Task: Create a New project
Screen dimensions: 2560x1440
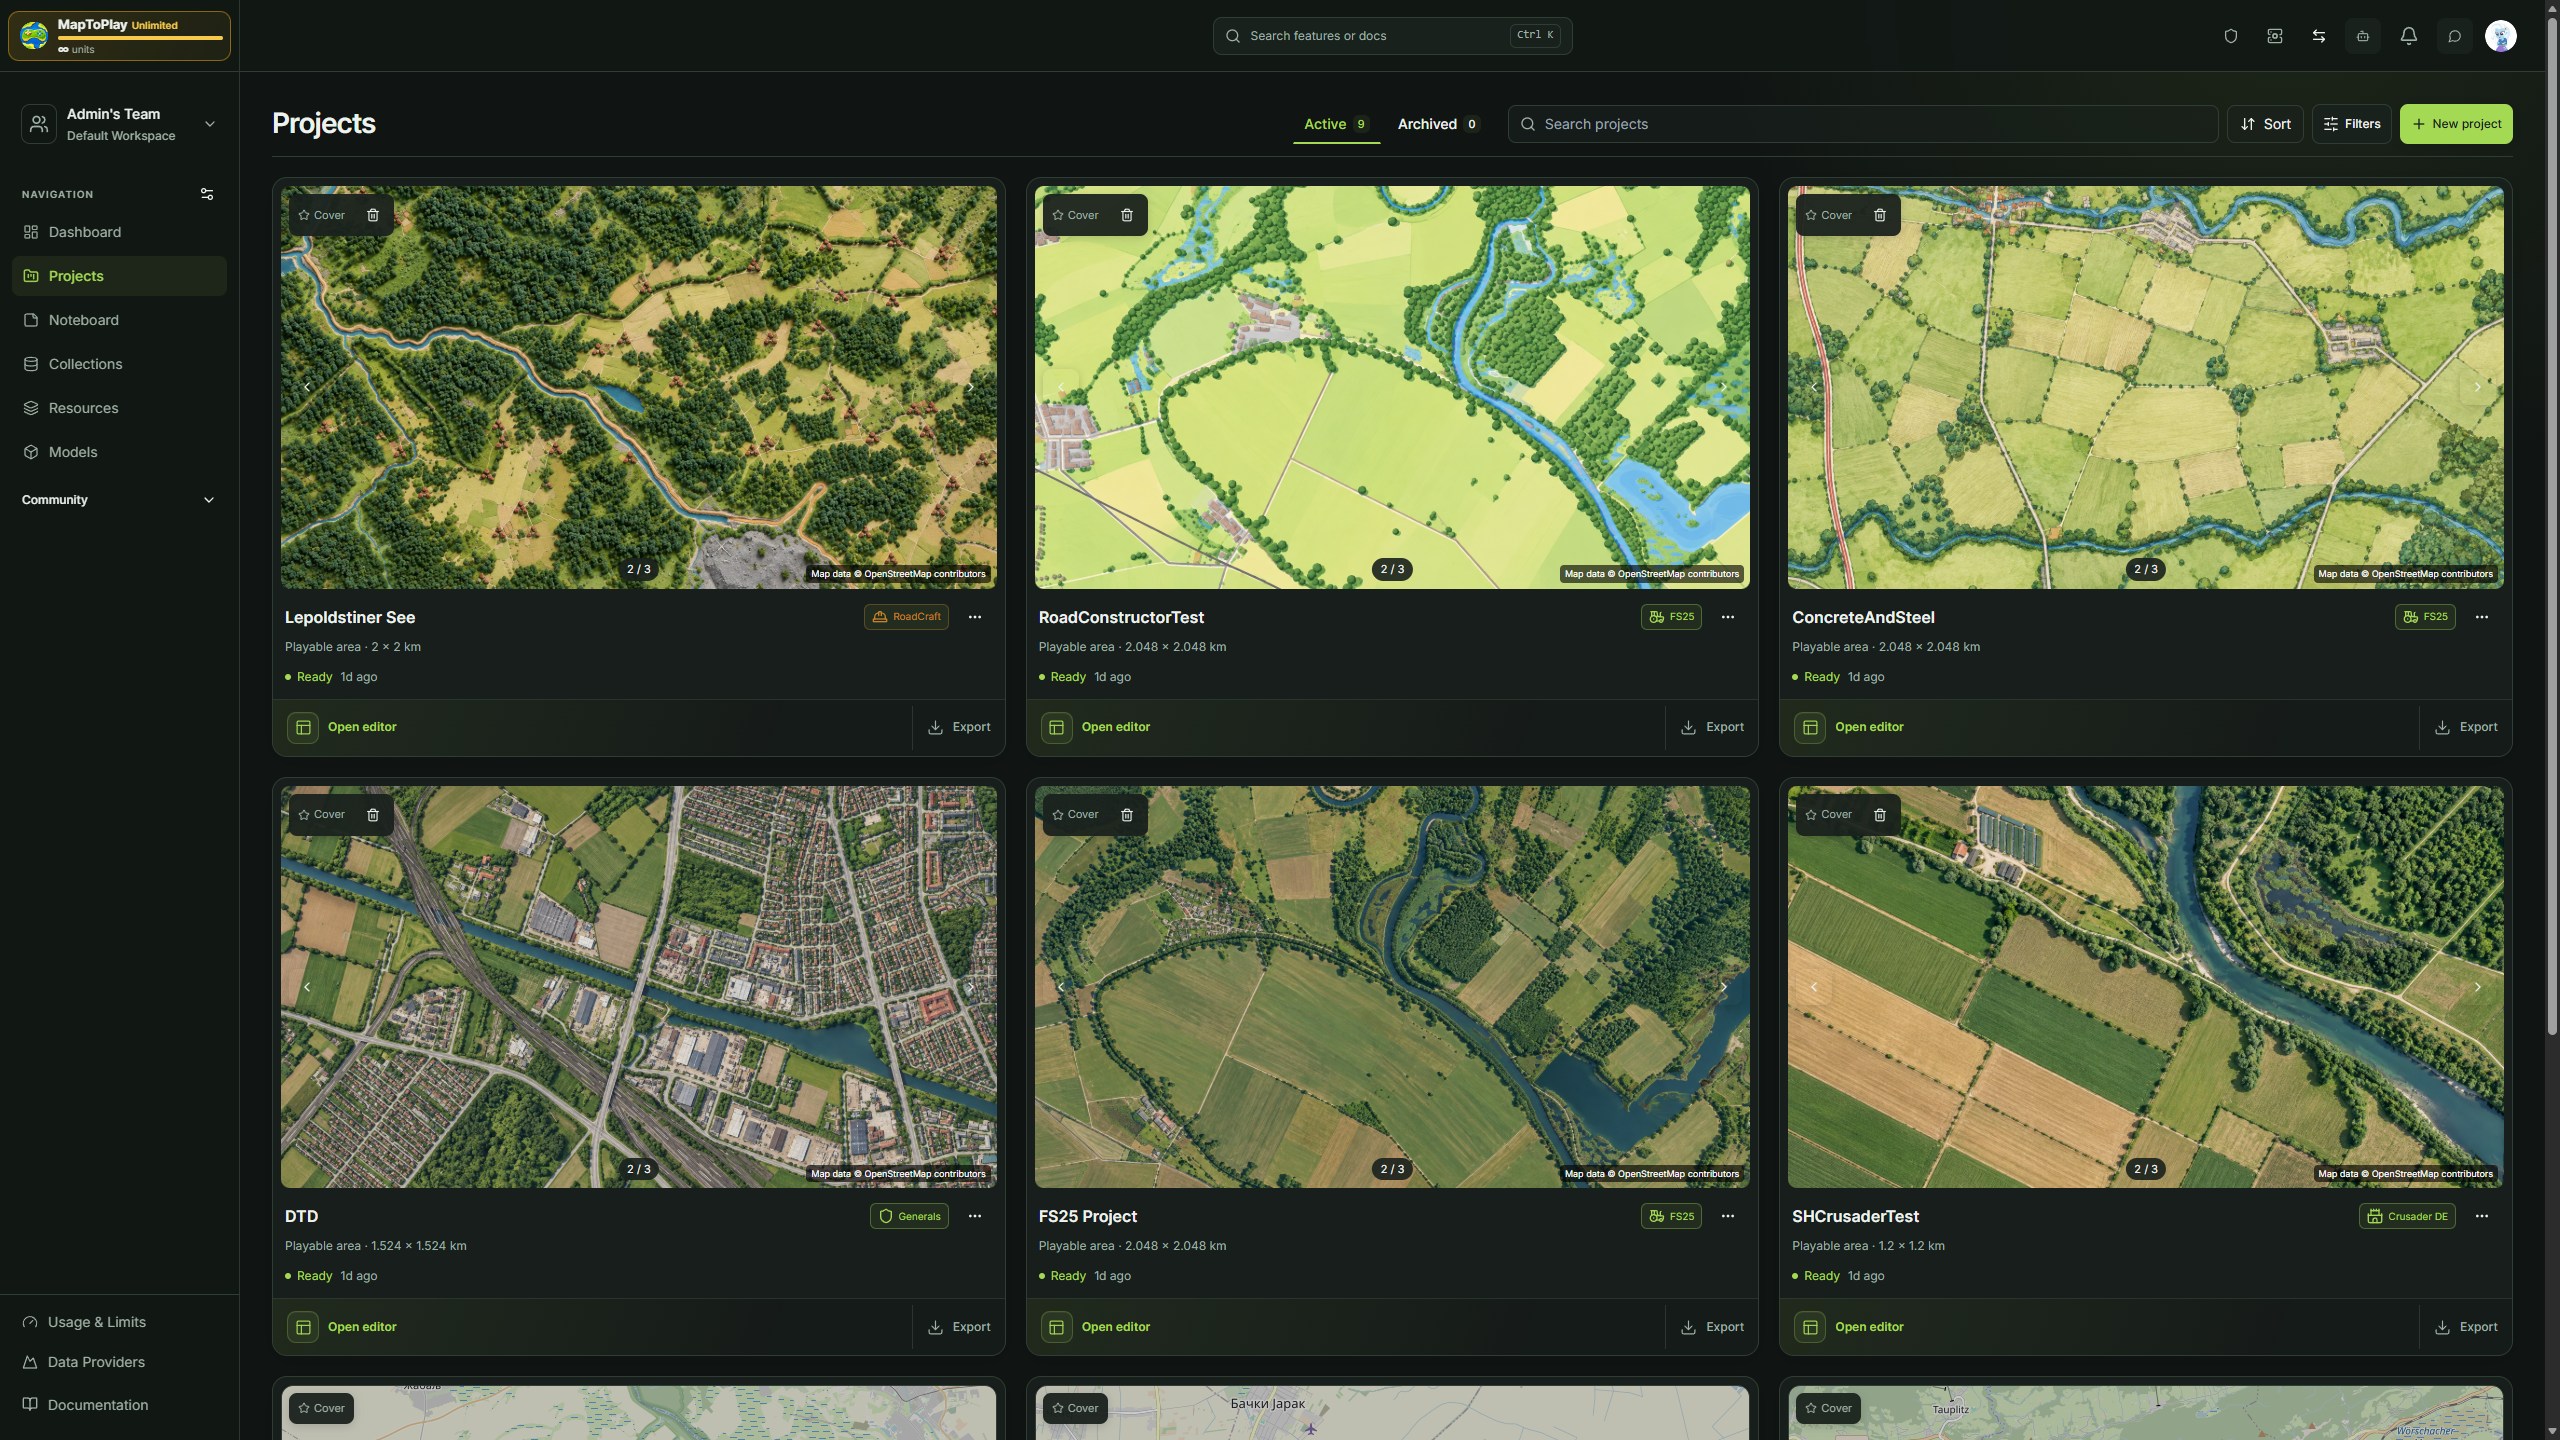Action: [2456, 124]
